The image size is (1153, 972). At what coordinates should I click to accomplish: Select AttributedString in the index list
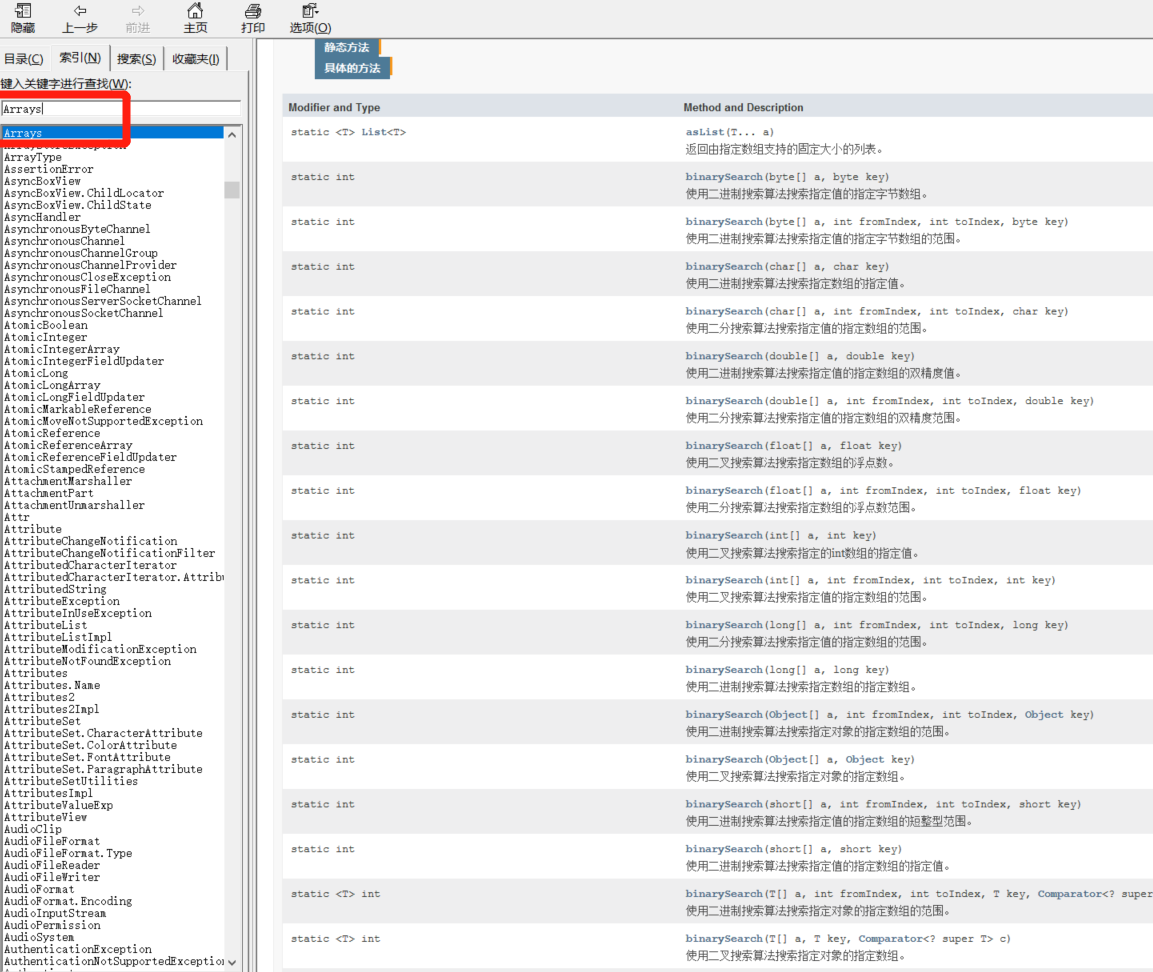(55, 589)
